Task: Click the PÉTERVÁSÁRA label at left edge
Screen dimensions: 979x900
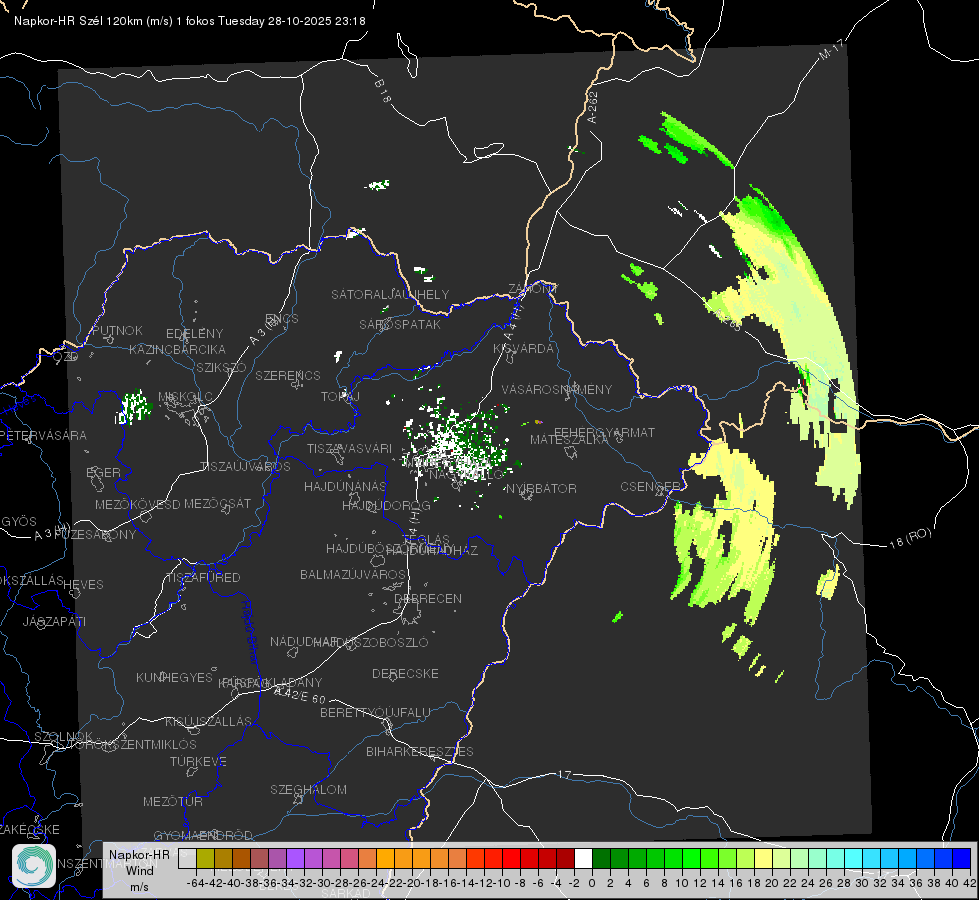Action: 43,435
